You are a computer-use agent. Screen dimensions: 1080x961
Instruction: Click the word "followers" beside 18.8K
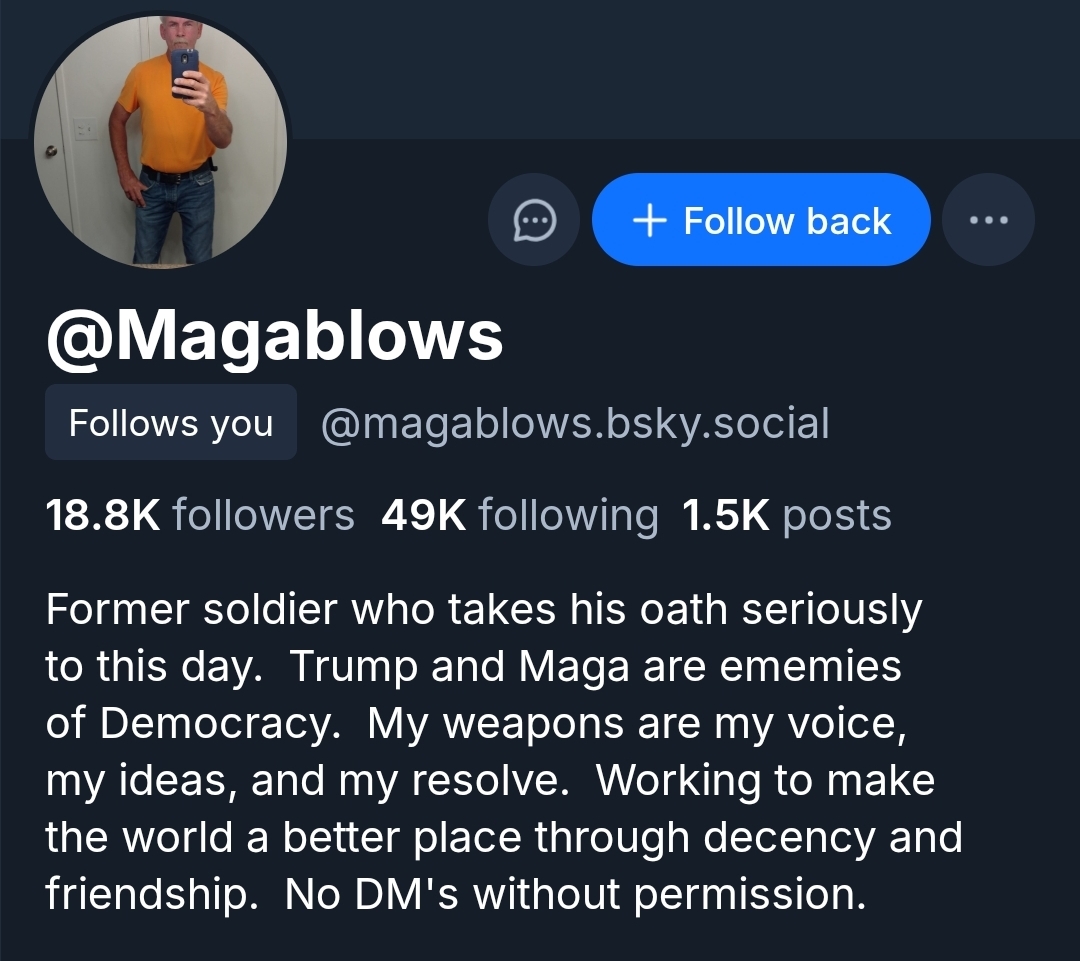pos(263,515)
